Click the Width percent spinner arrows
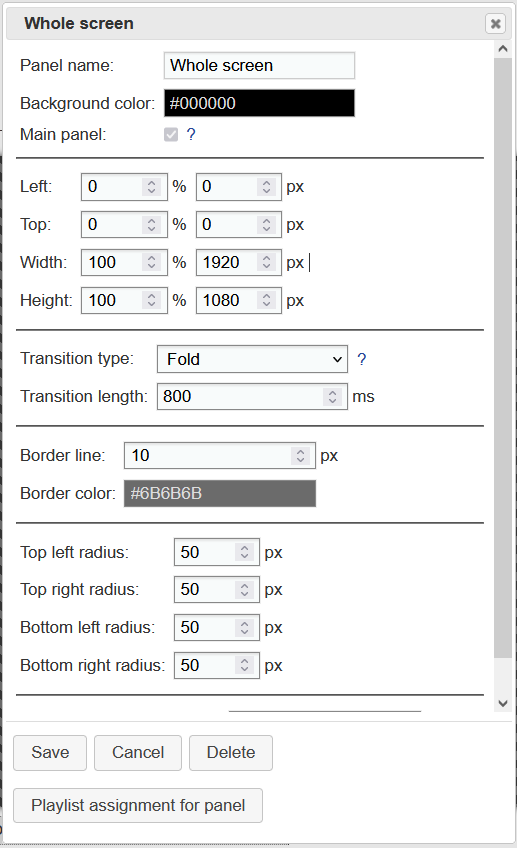517x848 pixels. point(151,262)
